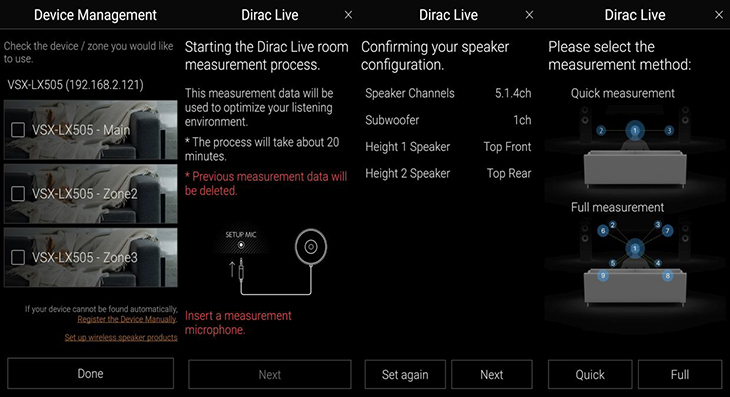Click position 7 marker in Full measurement diagram
Image resolution: width=730 pixels, height=397 pixels.
[x=667, y=230]
